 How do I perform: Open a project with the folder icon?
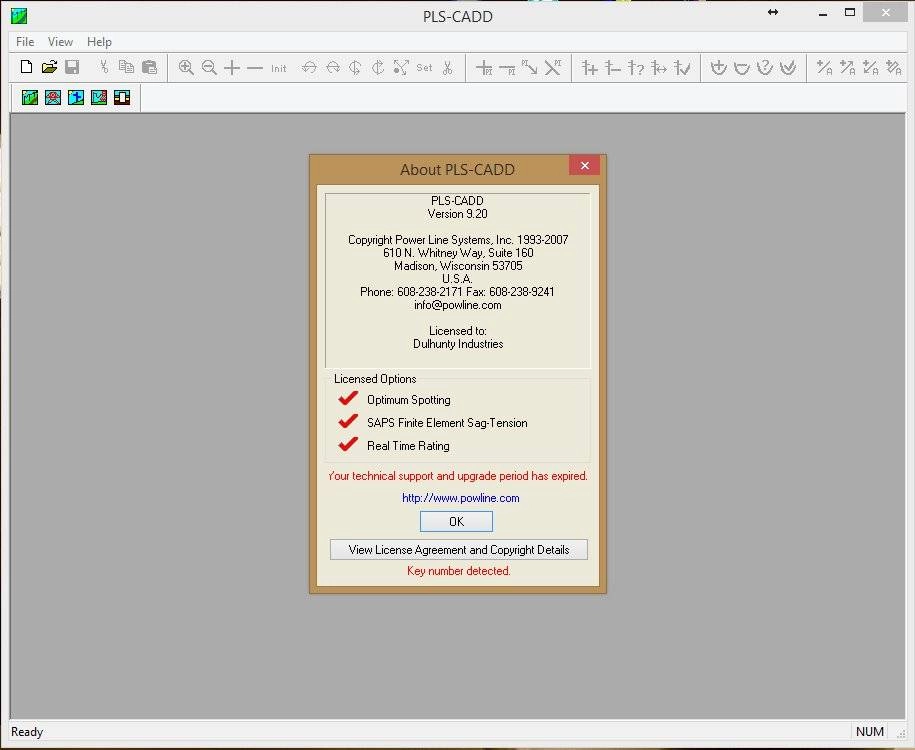click(50, 67)
